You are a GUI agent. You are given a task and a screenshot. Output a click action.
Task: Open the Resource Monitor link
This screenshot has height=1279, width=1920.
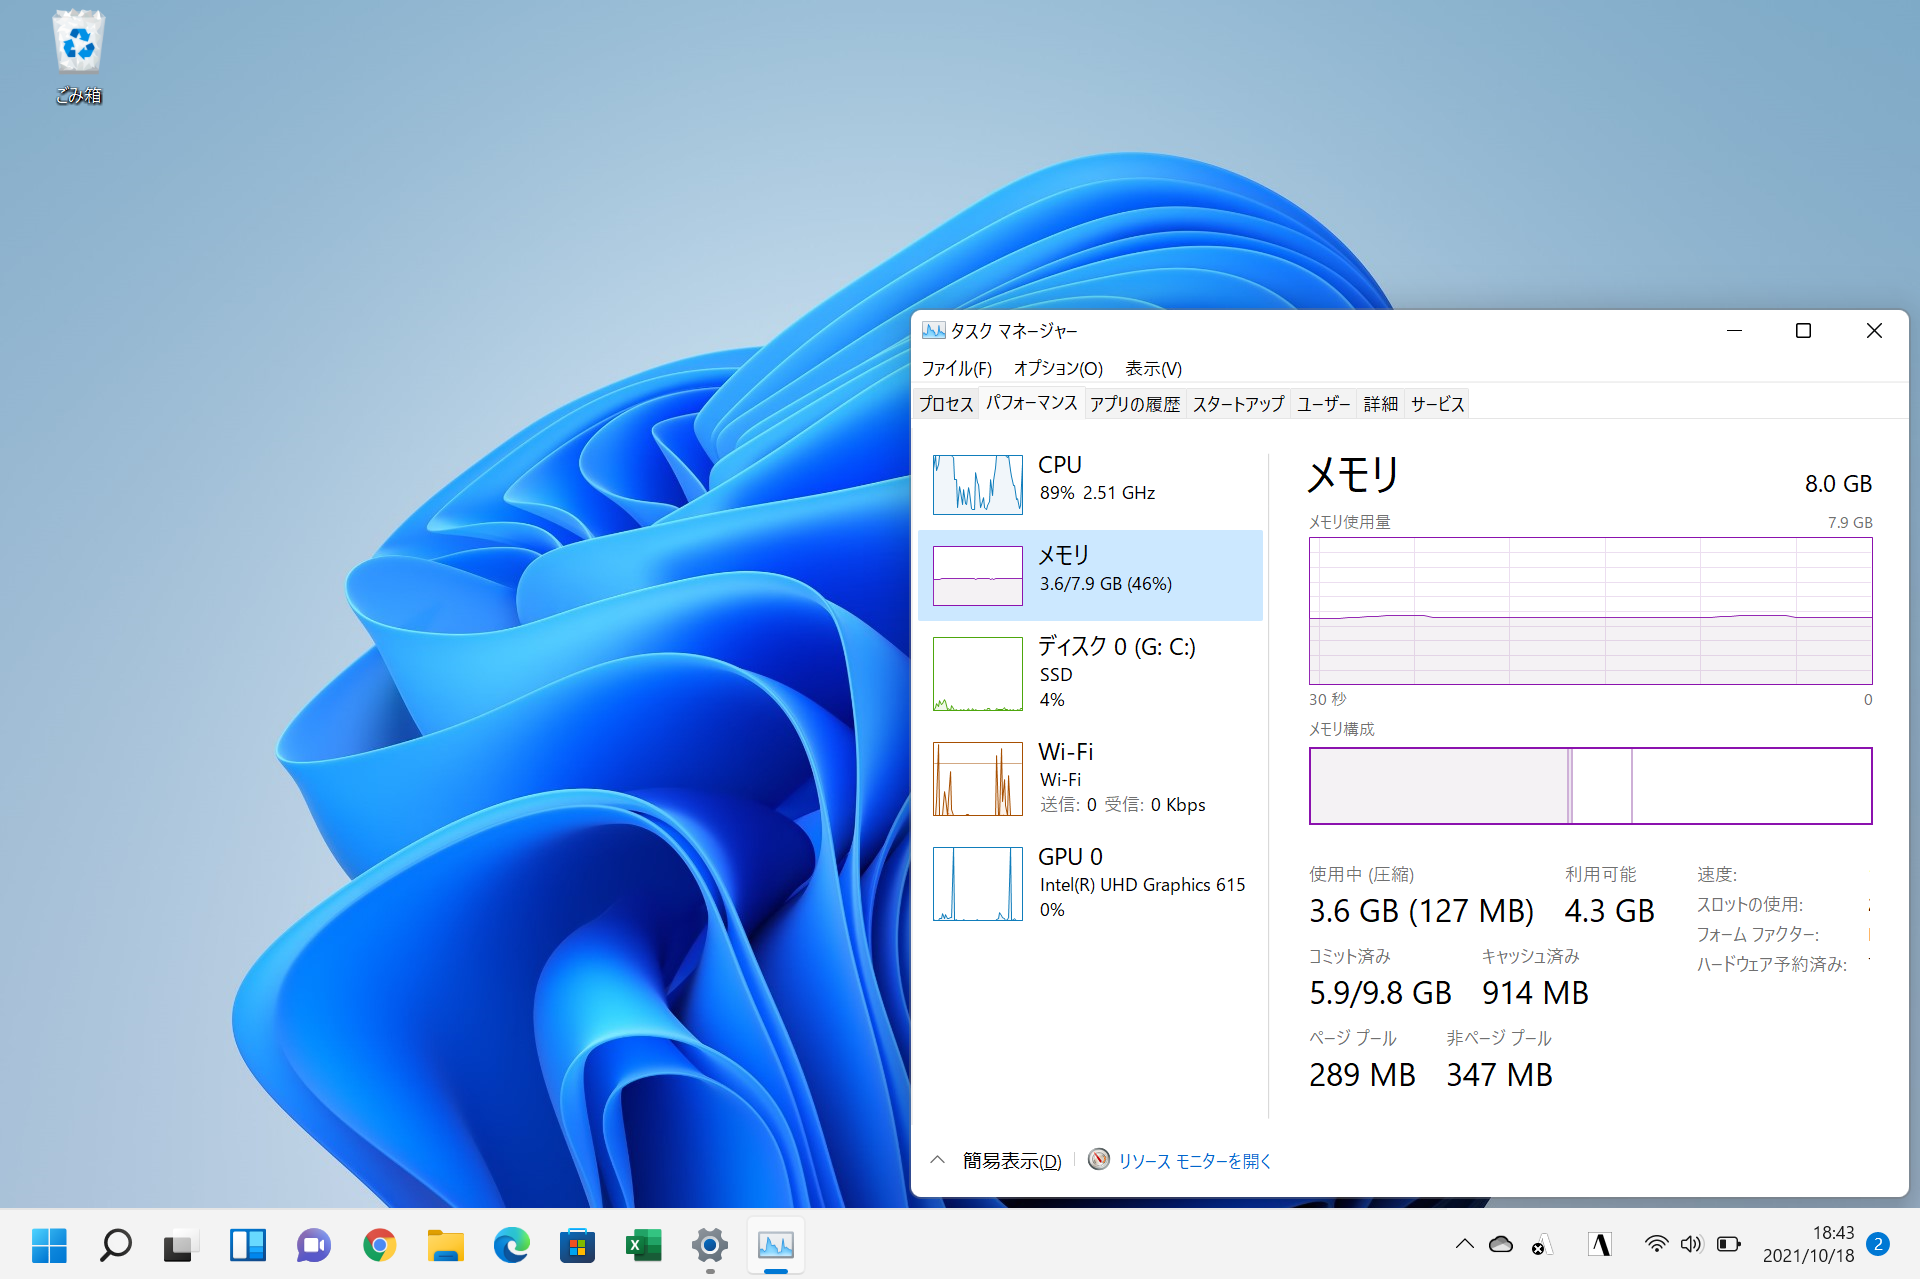[1194, 1161]
